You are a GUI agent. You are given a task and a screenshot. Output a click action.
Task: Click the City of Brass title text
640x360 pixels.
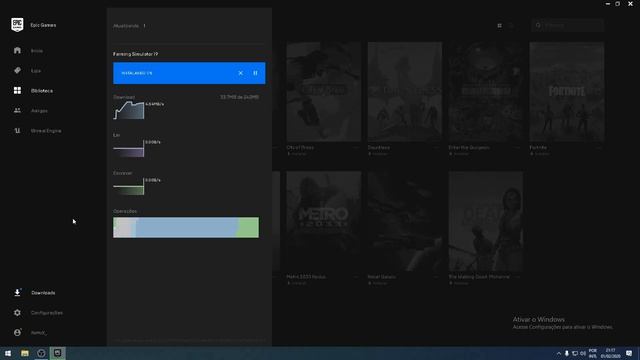(300, 147)
